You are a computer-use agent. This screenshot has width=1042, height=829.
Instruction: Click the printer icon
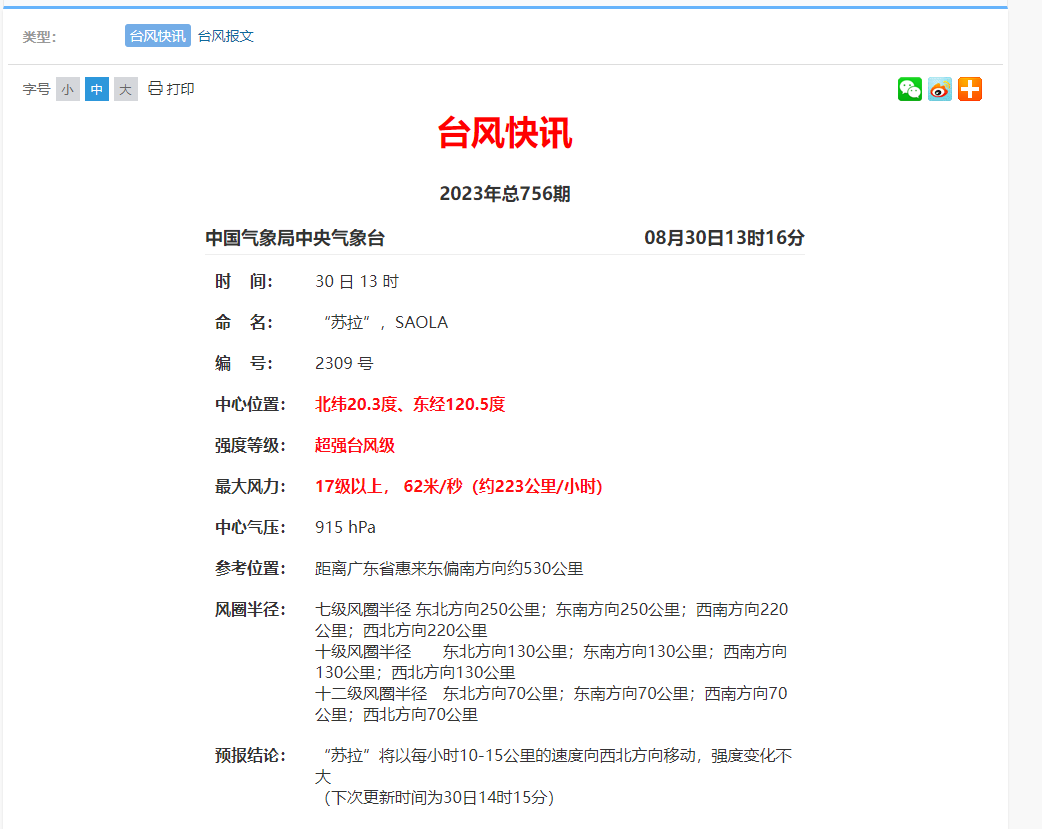[155, 88]
